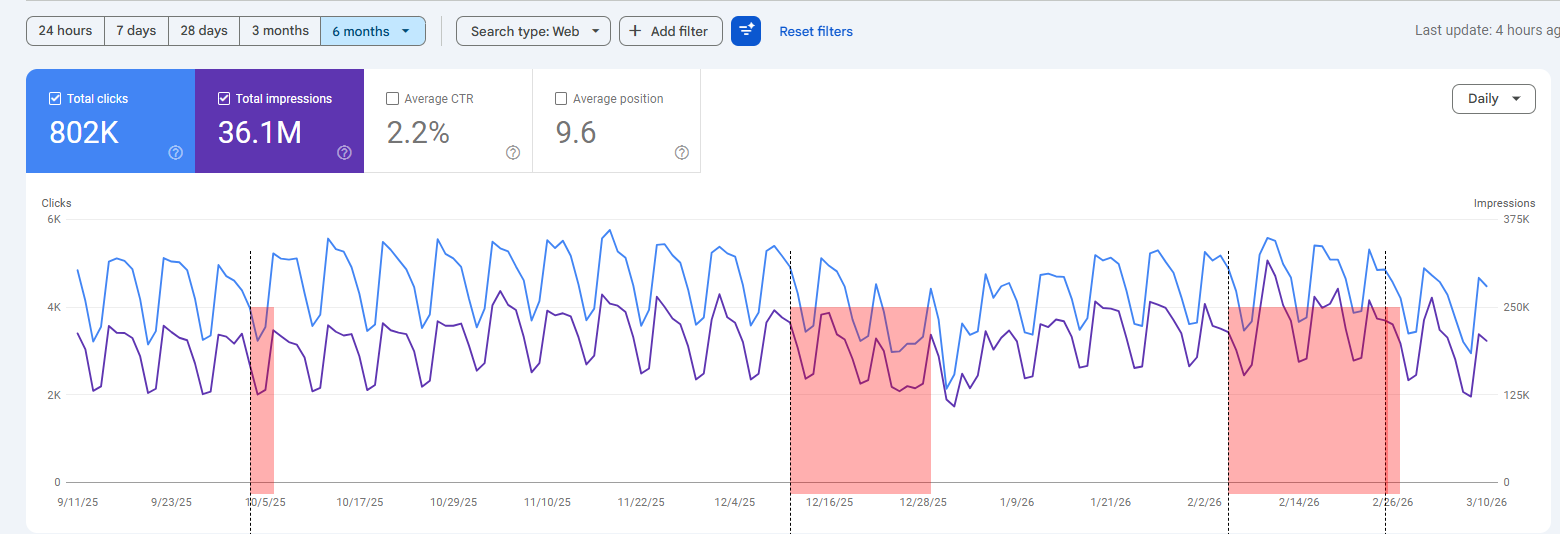The image size is (1560, 534).
Task: Open the Daily granularity dropdown
Action: (x=1493, y=99)
